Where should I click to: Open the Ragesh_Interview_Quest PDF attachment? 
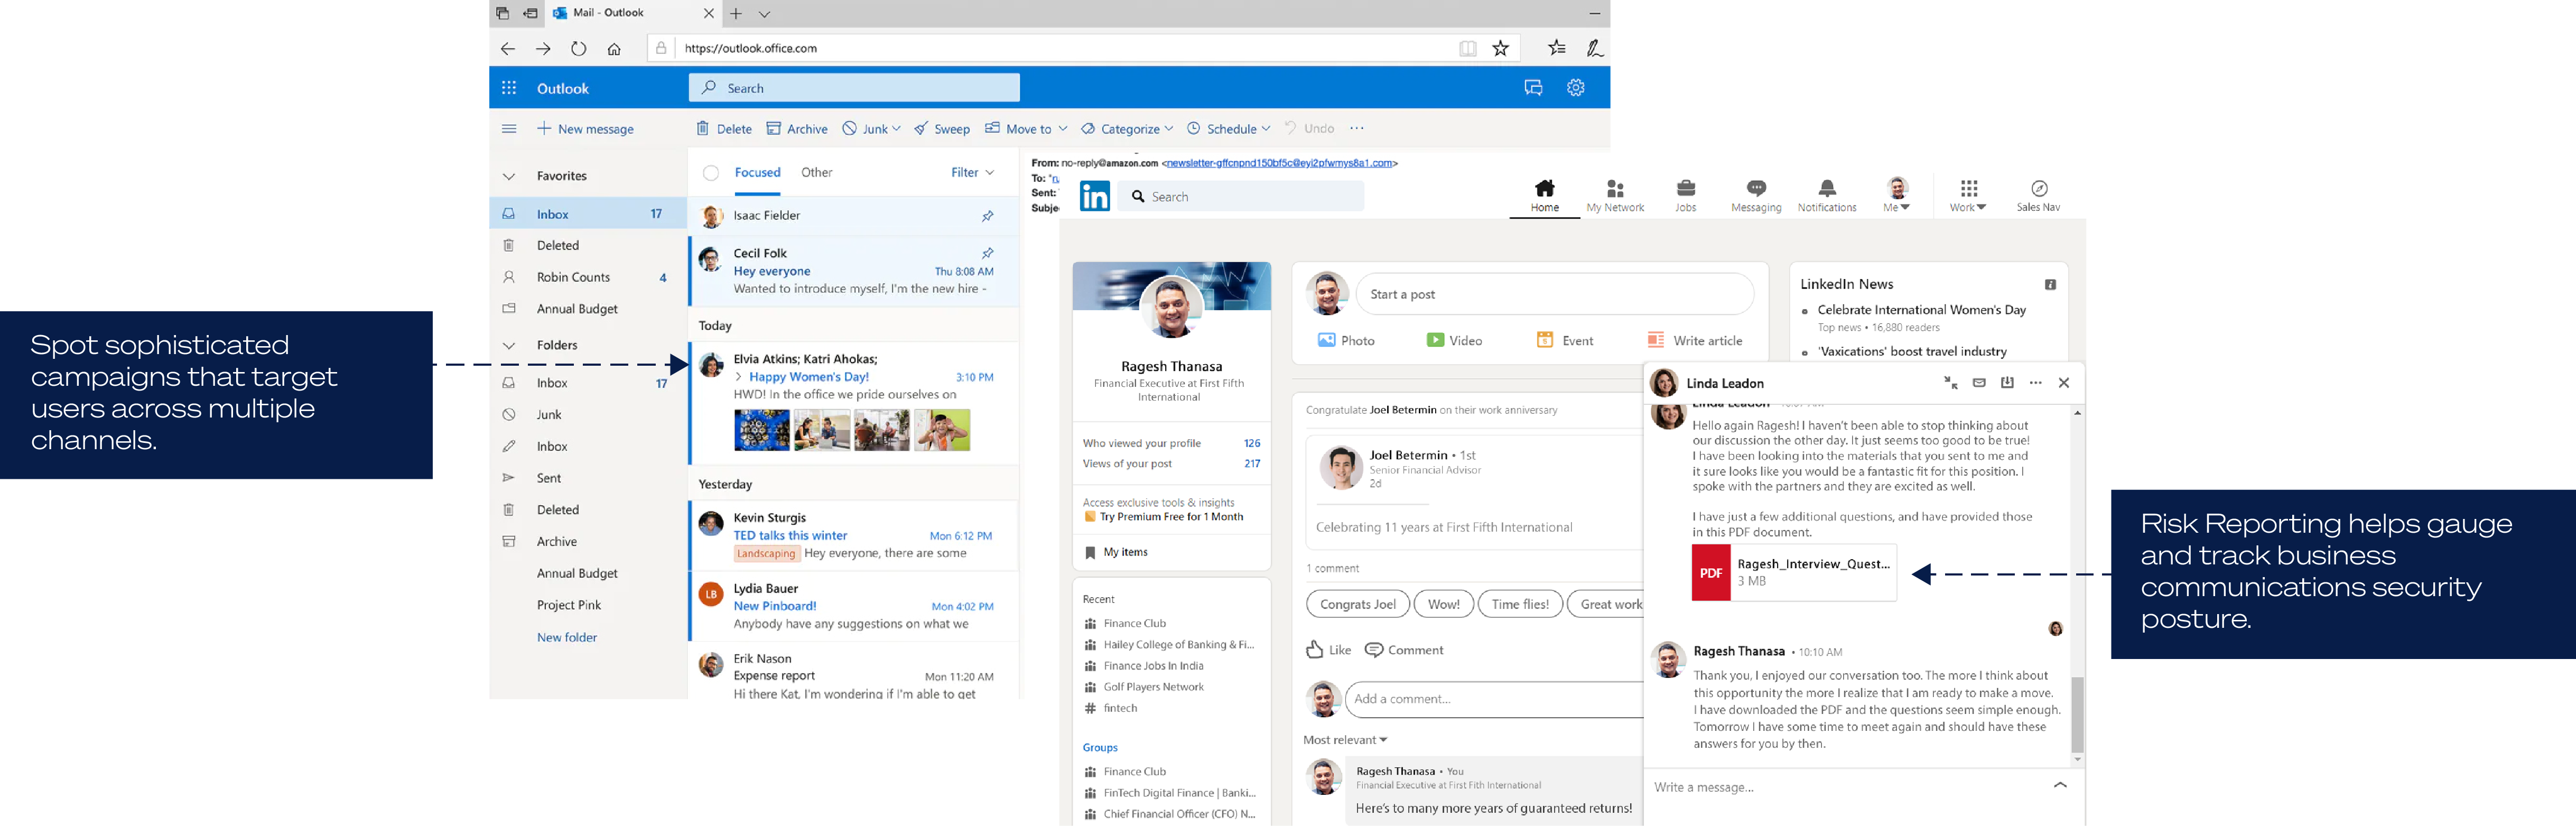tap(1793, 572)
